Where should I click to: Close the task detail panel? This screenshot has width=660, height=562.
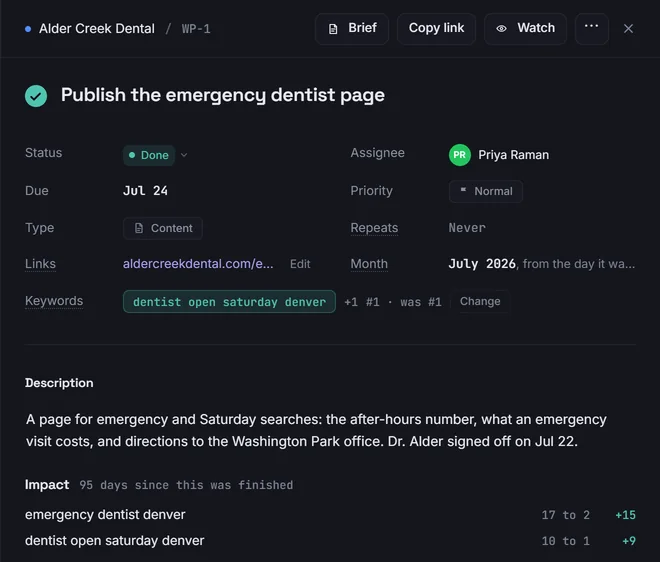pos(628,29)
